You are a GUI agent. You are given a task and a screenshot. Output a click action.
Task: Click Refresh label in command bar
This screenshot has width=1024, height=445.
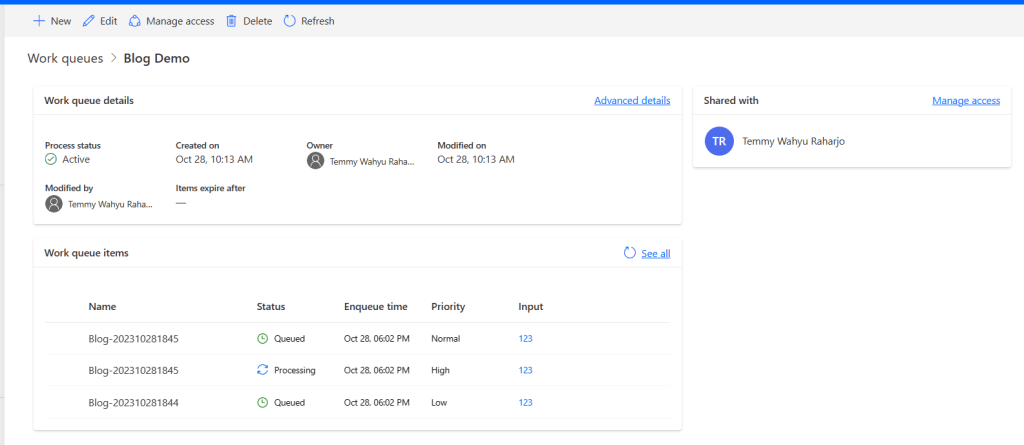tap(317, 21)
